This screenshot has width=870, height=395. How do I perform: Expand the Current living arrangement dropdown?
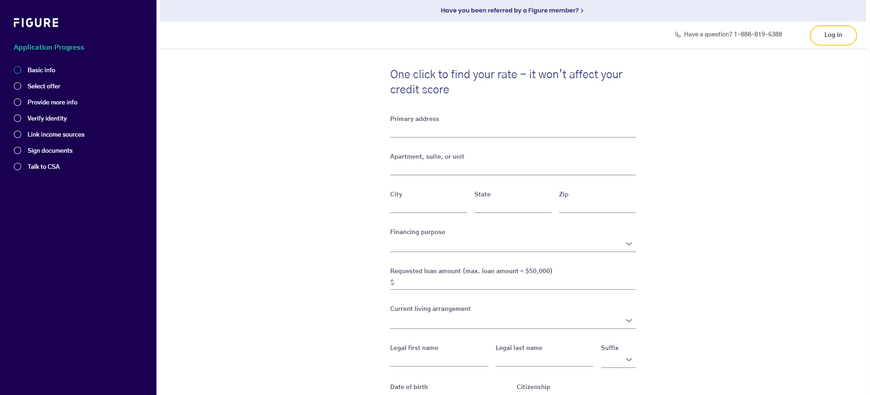(513, 321)
